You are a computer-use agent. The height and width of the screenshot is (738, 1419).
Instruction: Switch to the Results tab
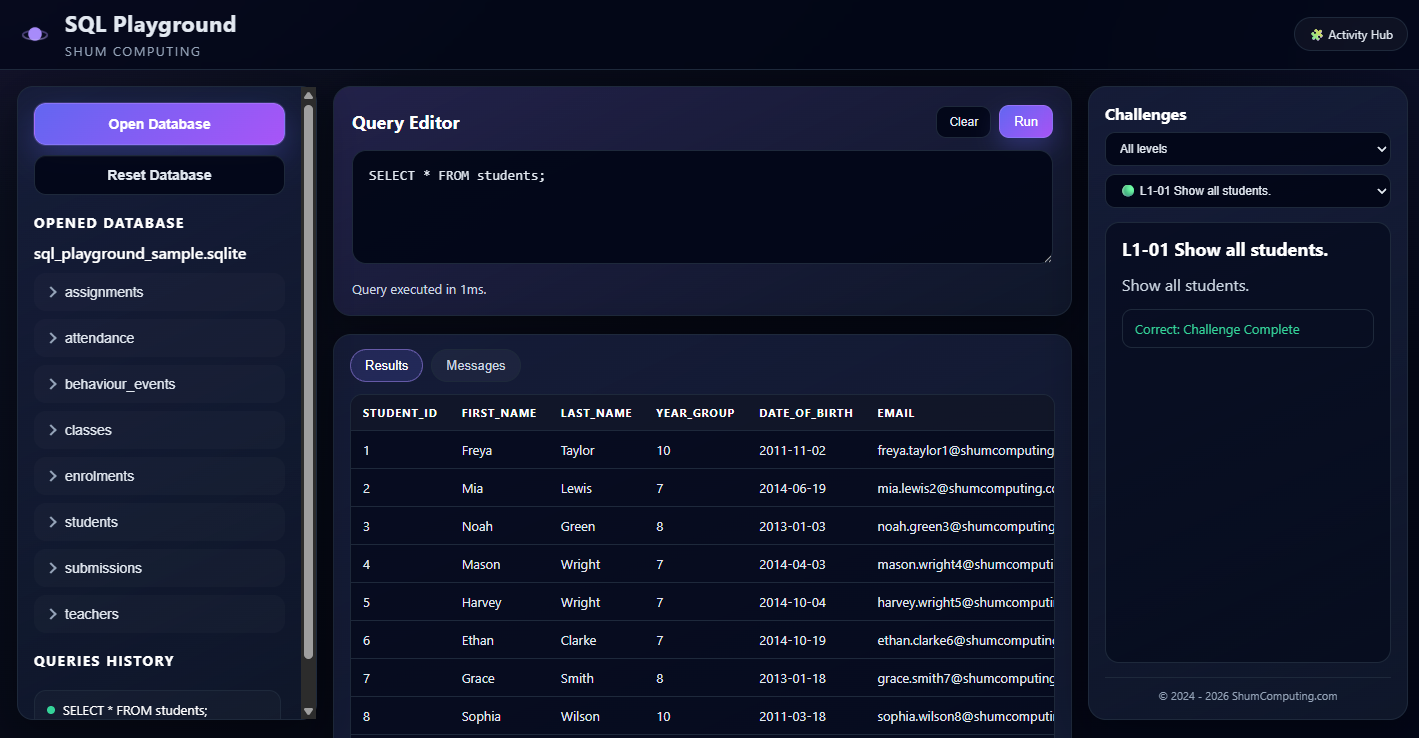pos(386,365)
